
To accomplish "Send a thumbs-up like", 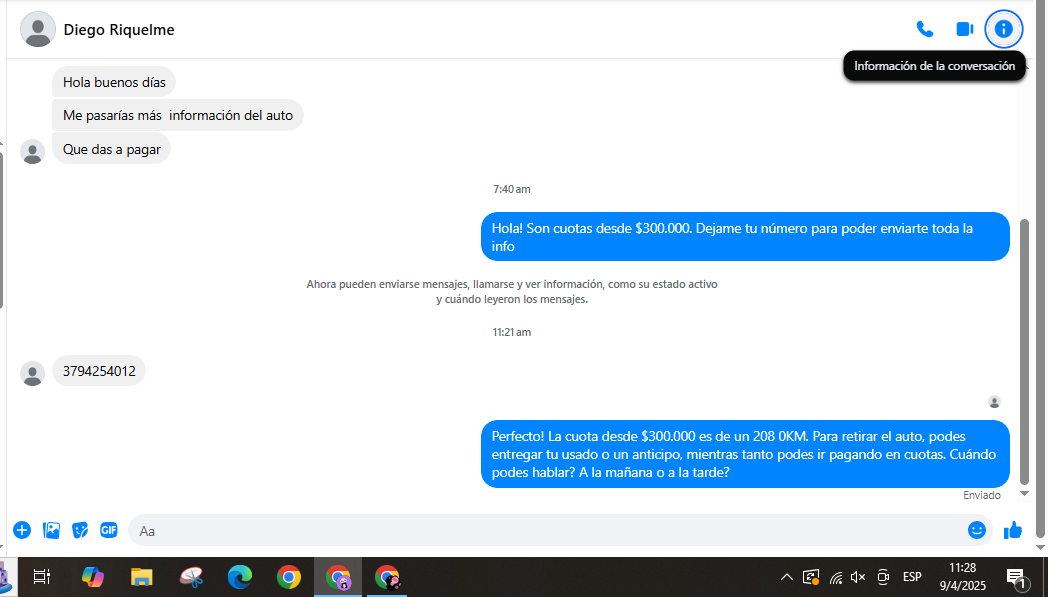I will 1013,530.
